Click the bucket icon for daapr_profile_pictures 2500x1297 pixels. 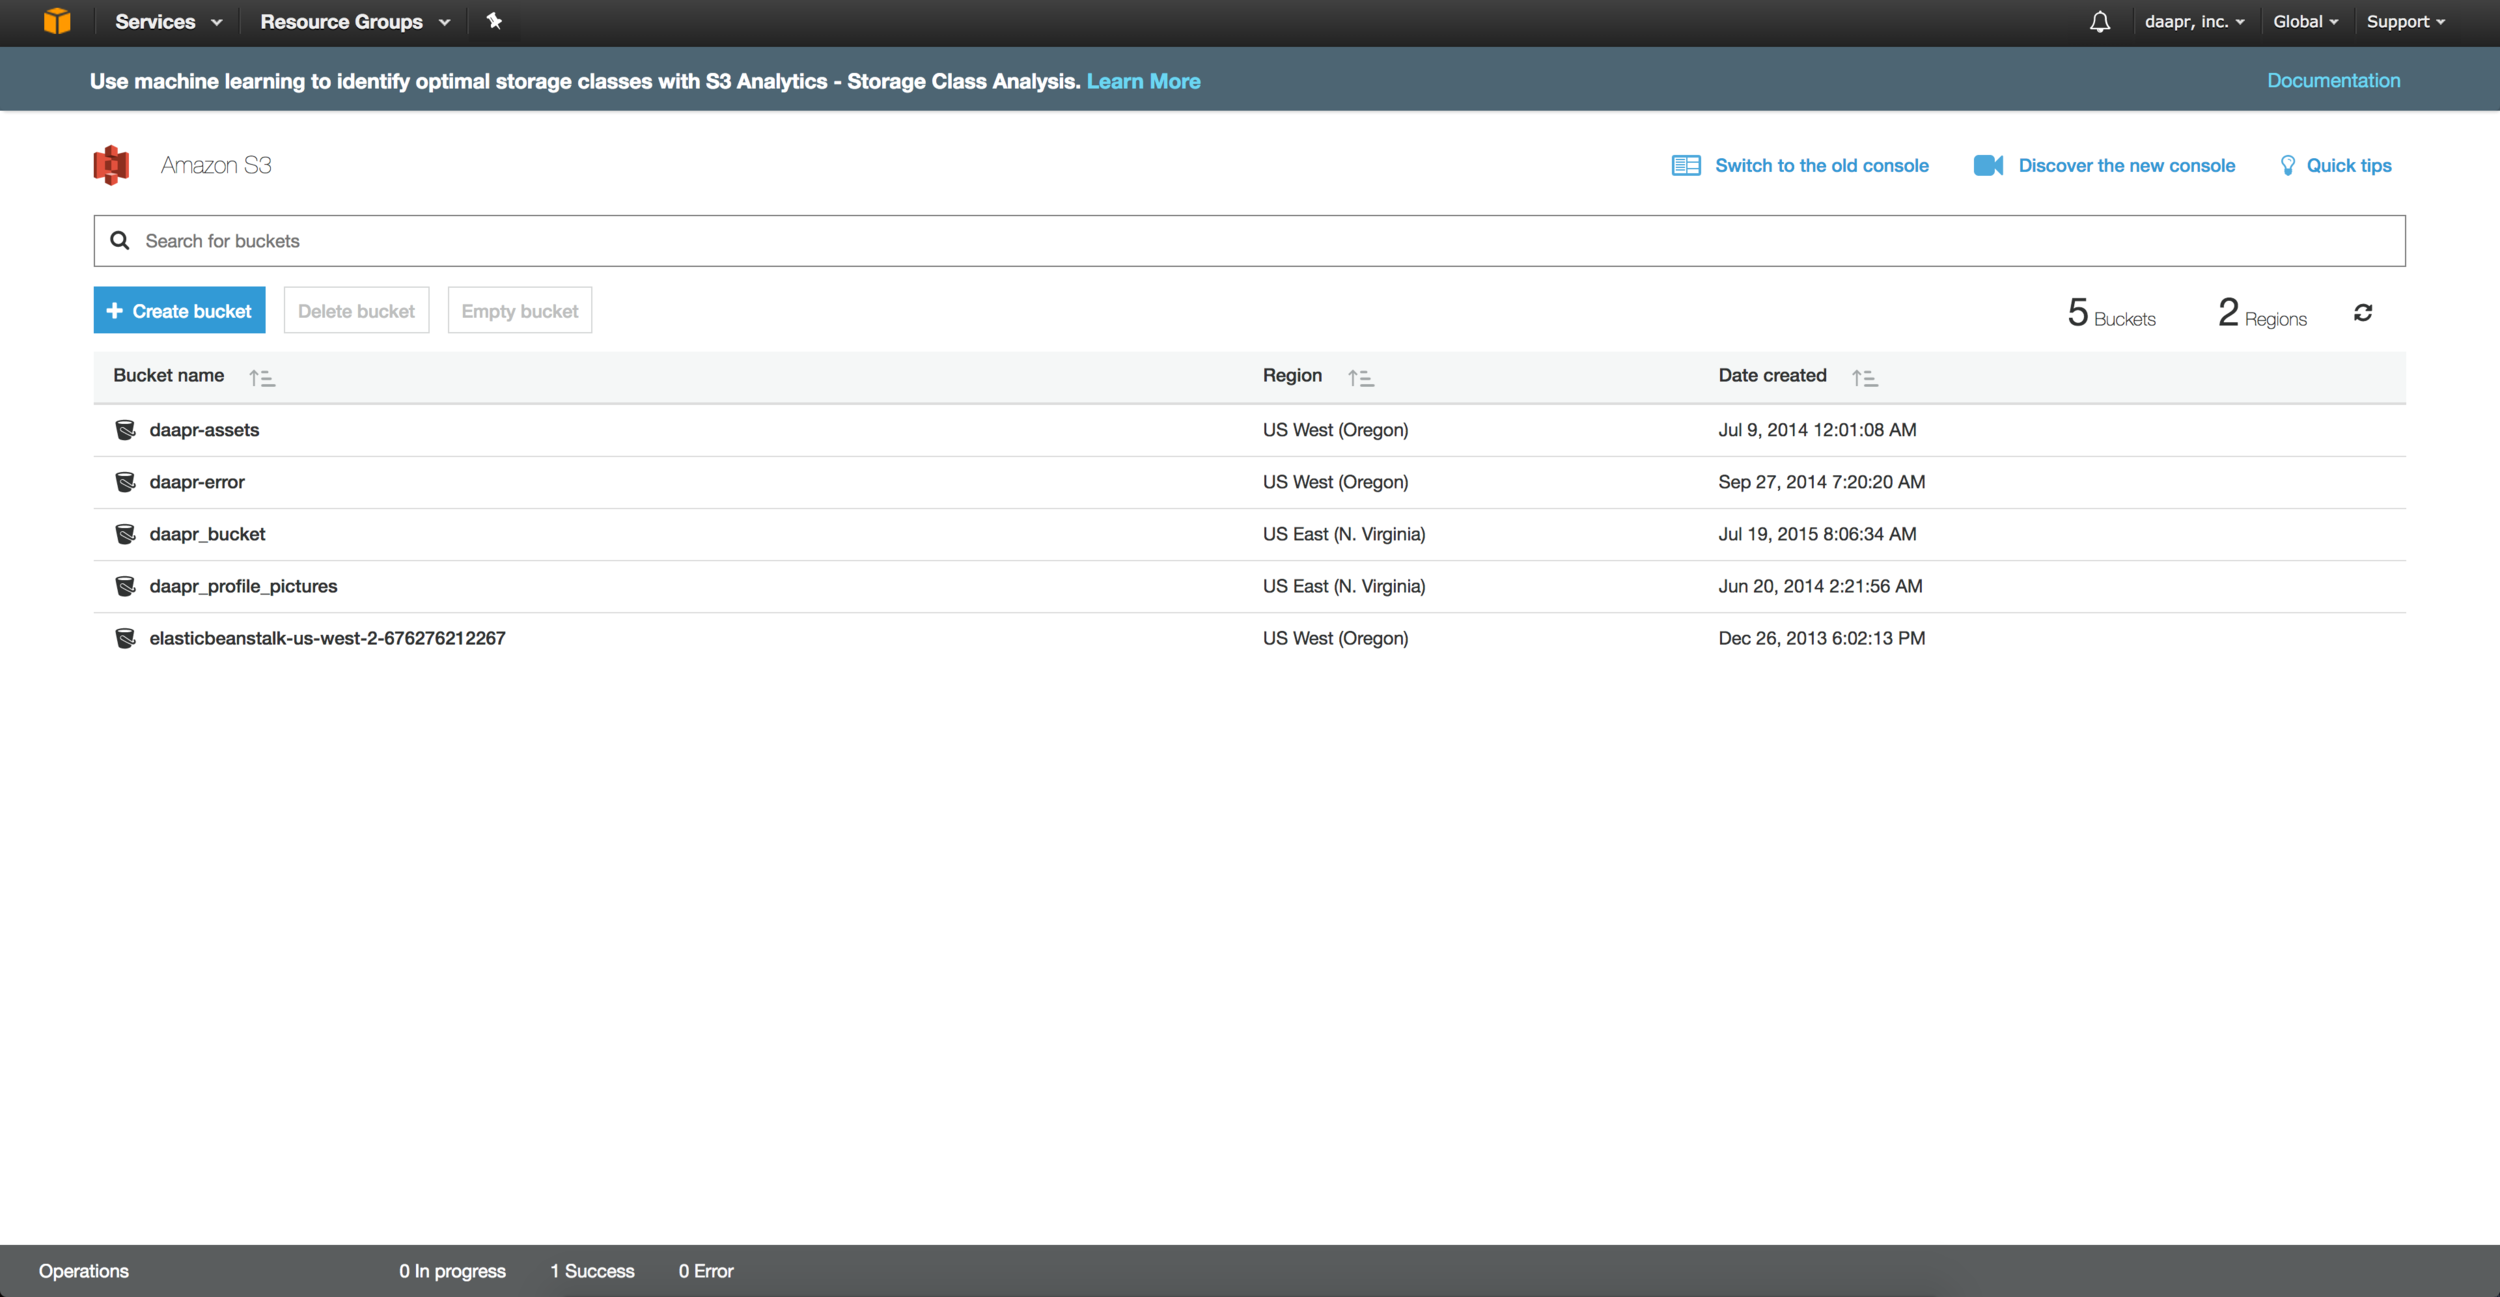pos(125,586)
